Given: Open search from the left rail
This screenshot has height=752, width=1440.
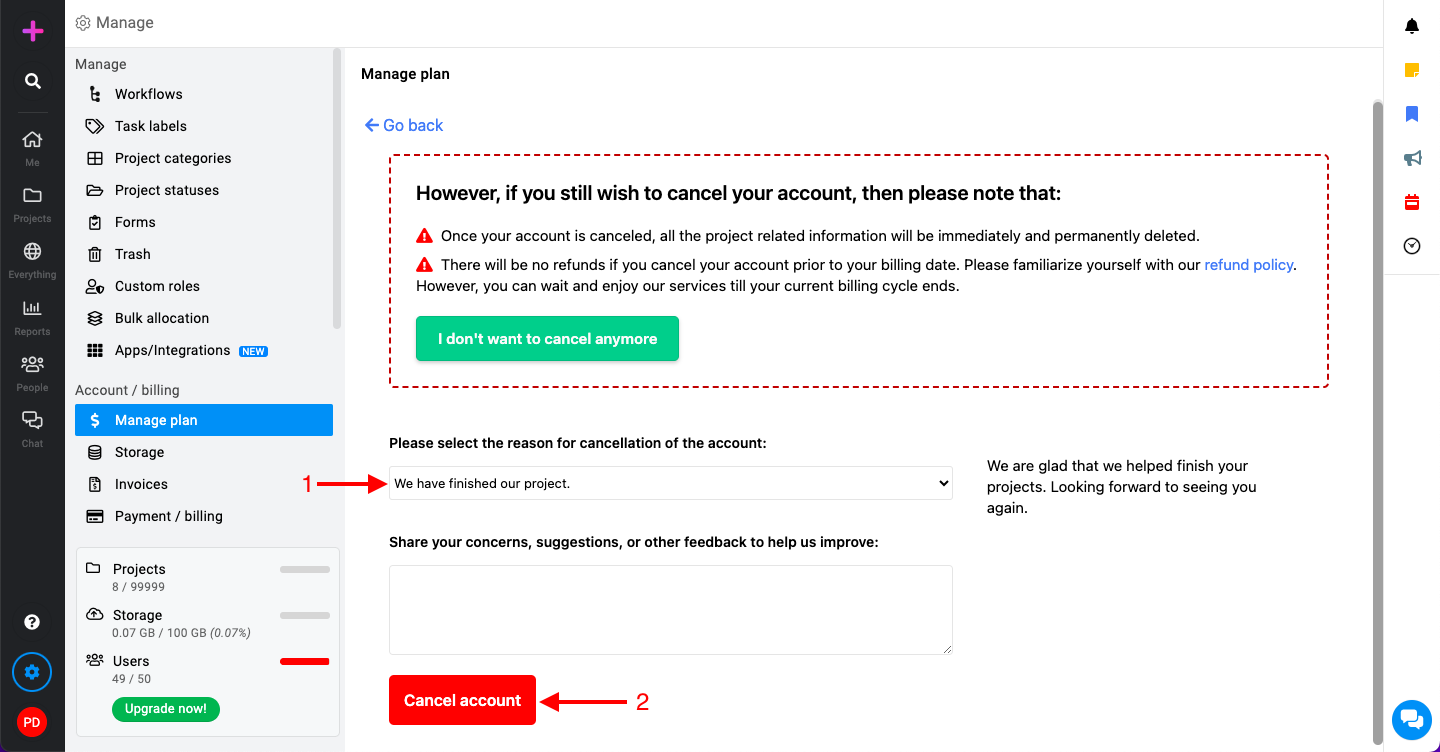Looking at the screenshot, I should click(33, 81).
